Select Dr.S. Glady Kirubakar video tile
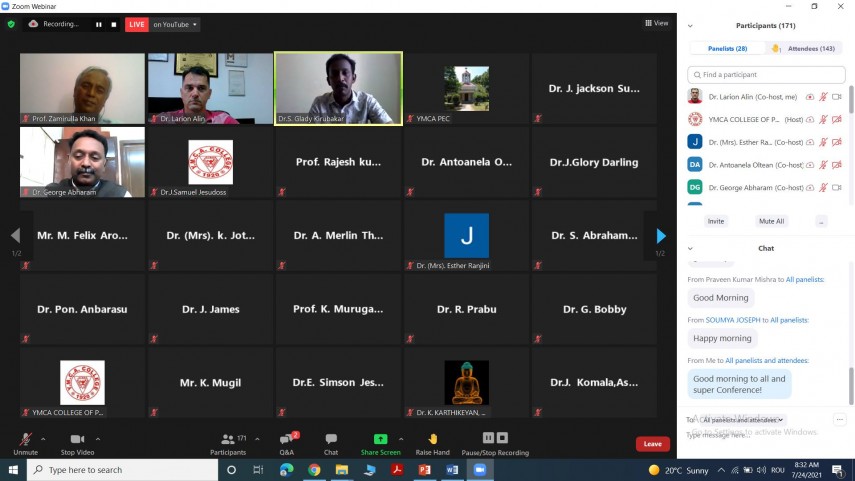 pos(339,88)
